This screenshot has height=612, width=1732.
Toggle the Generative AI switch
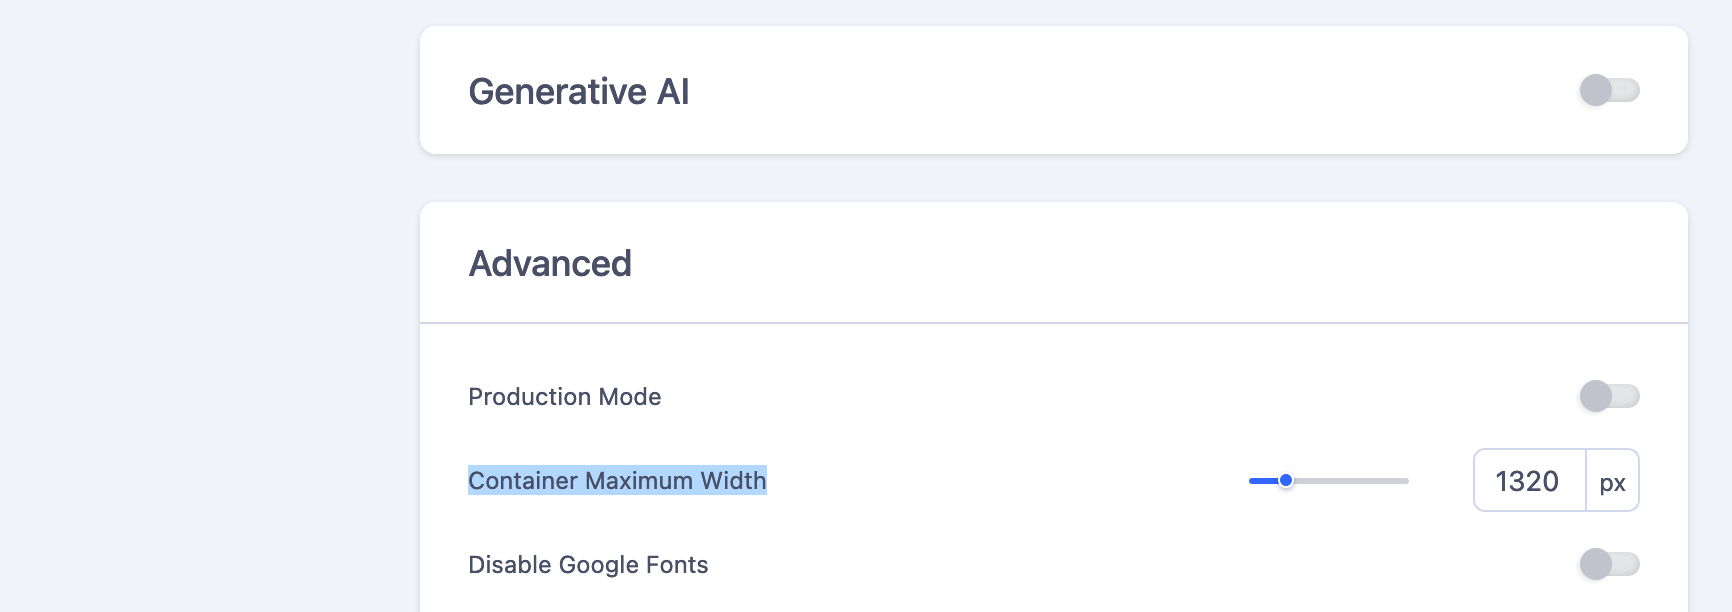[x=1609, y=90]
